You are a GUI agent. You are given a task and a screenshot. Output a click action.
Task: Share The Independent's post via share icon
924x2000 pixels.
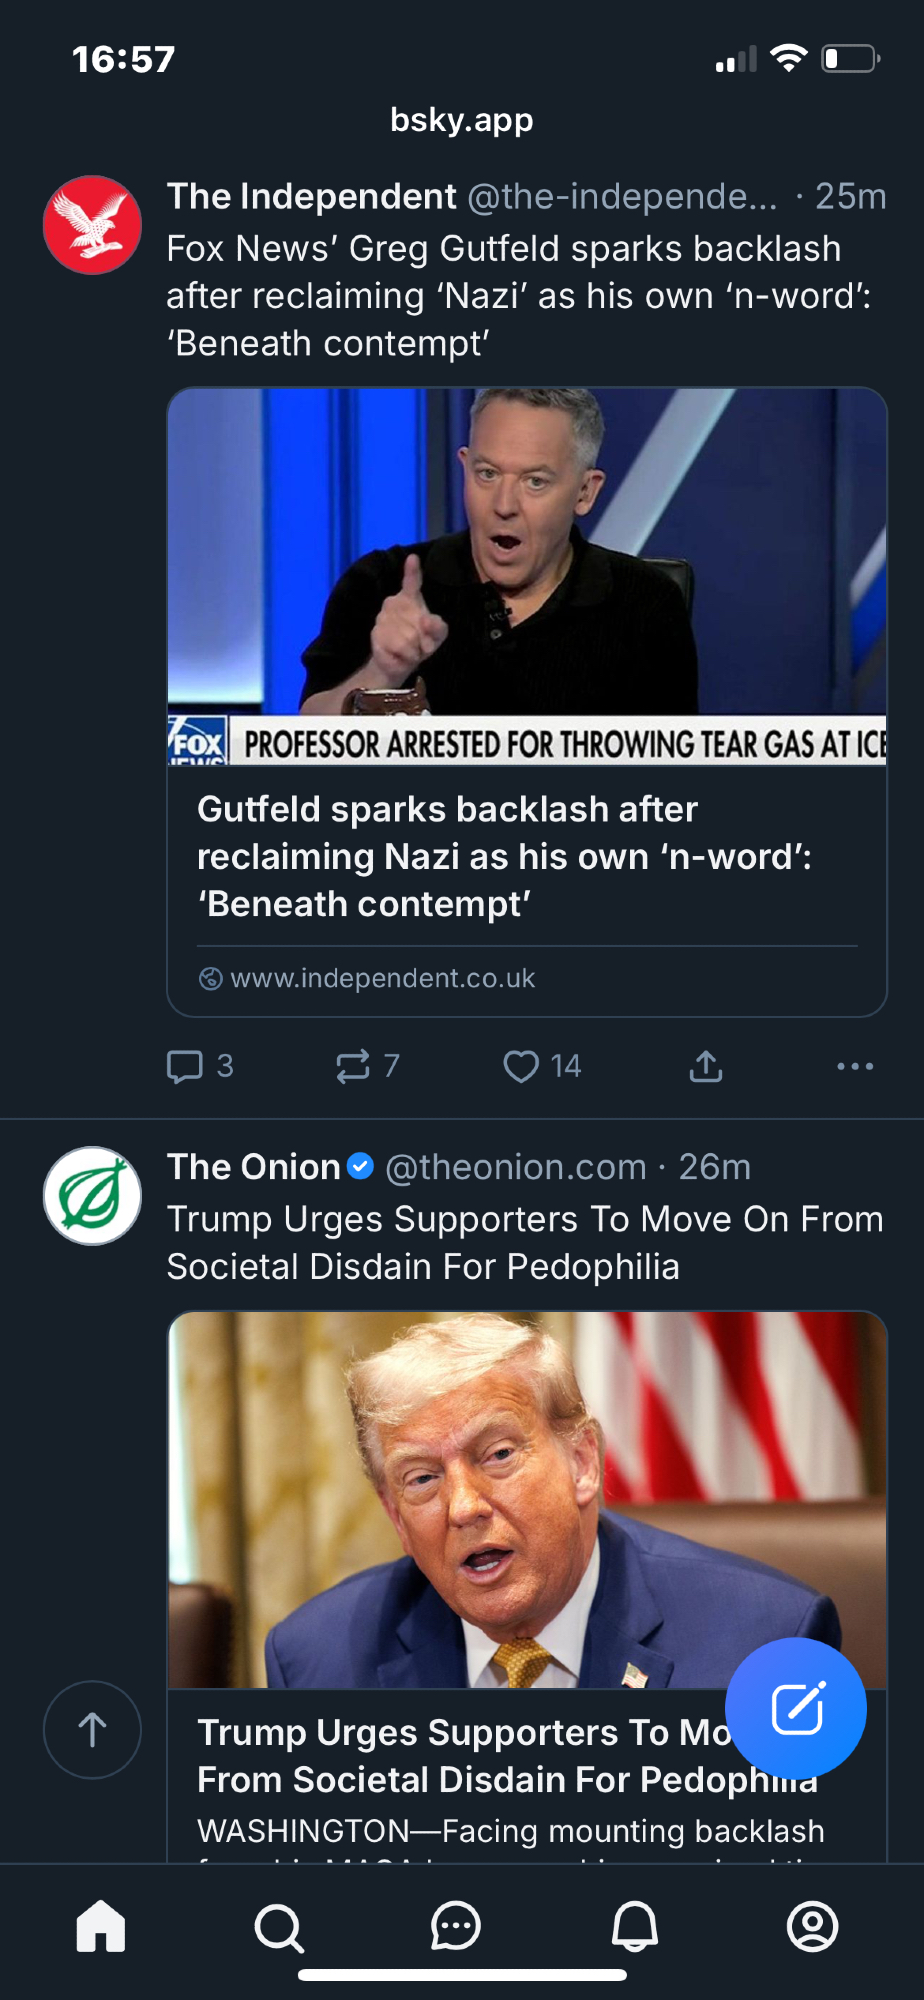(x=706, y=1066)
